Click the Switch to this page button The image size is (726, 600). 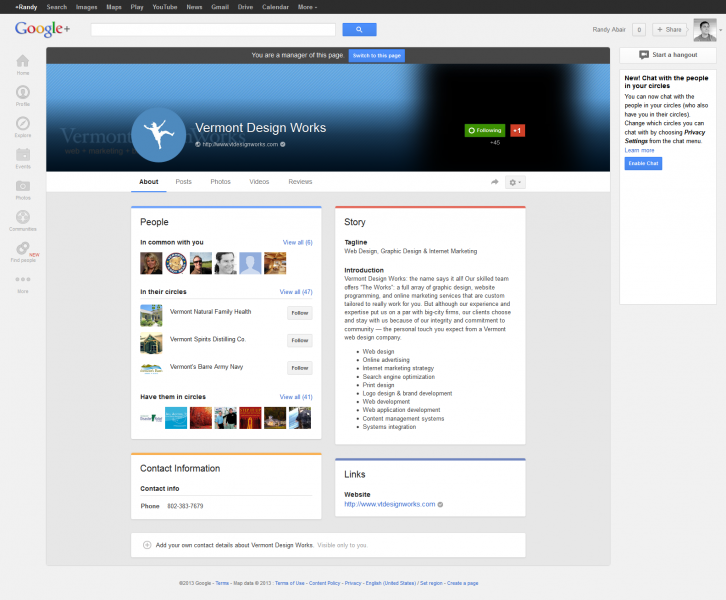point(377,56)
